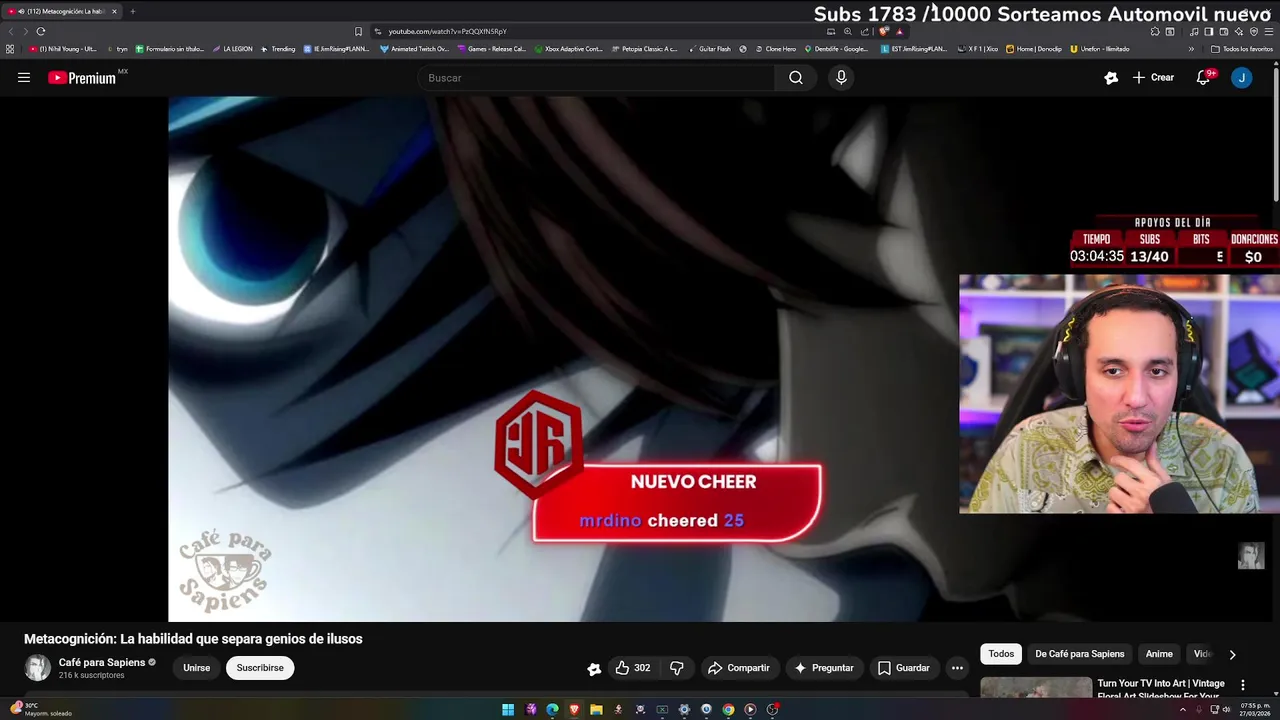The width and height of the screenshot is (1280, 720).
Task: Go to YouTube Premium home logo
Action: (x=82, y=77)
